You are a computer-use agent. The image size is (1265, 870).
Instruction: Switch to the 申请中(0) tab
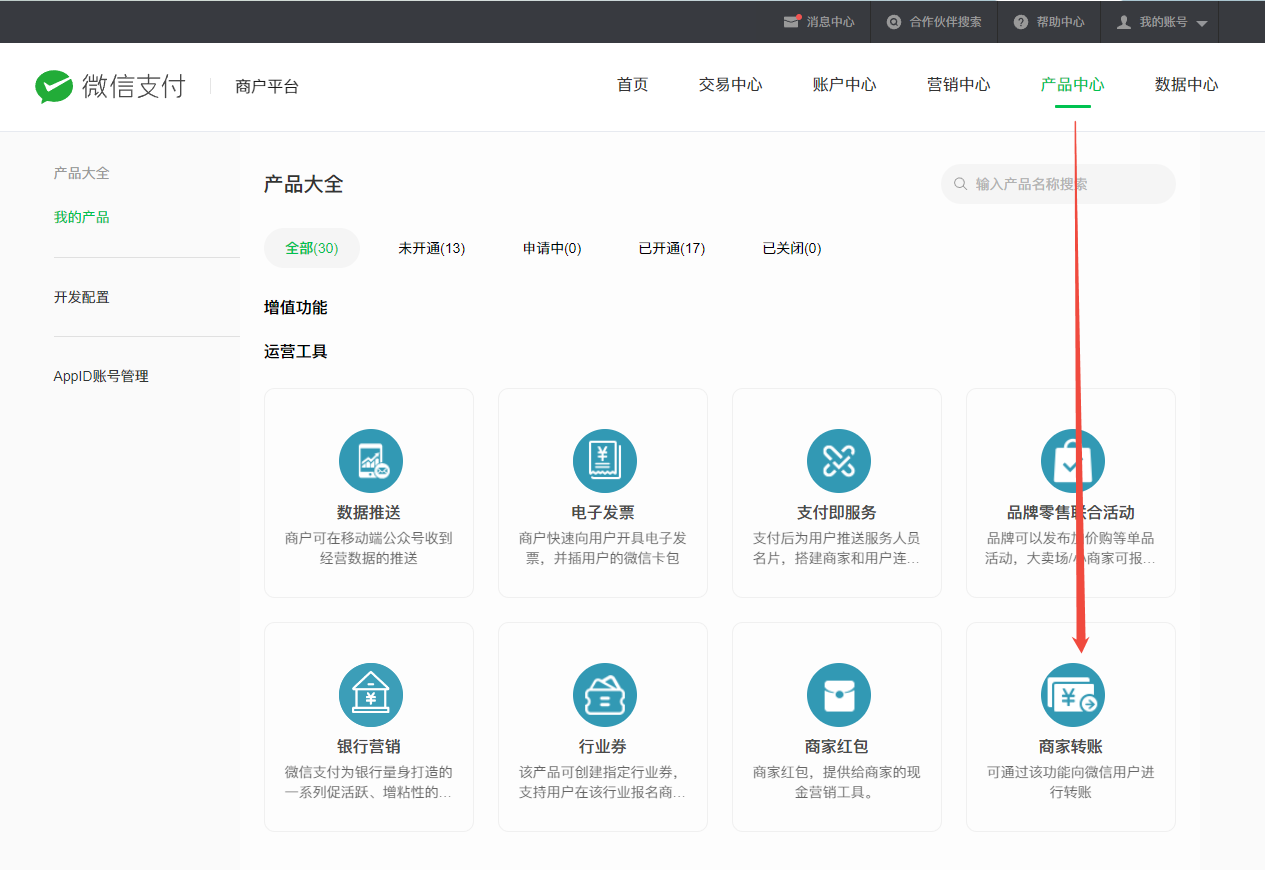pyautogui.click(x=552, y=248)
